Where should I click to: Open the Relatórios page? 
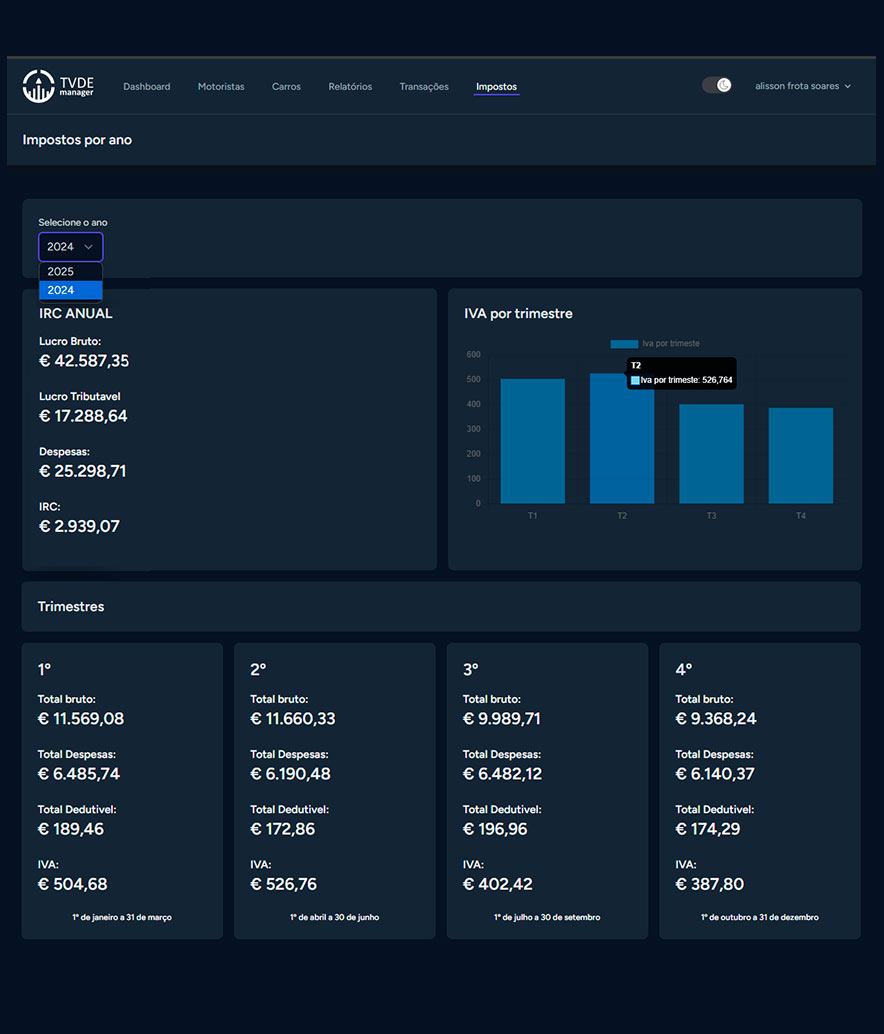click(x=350, y=87)
